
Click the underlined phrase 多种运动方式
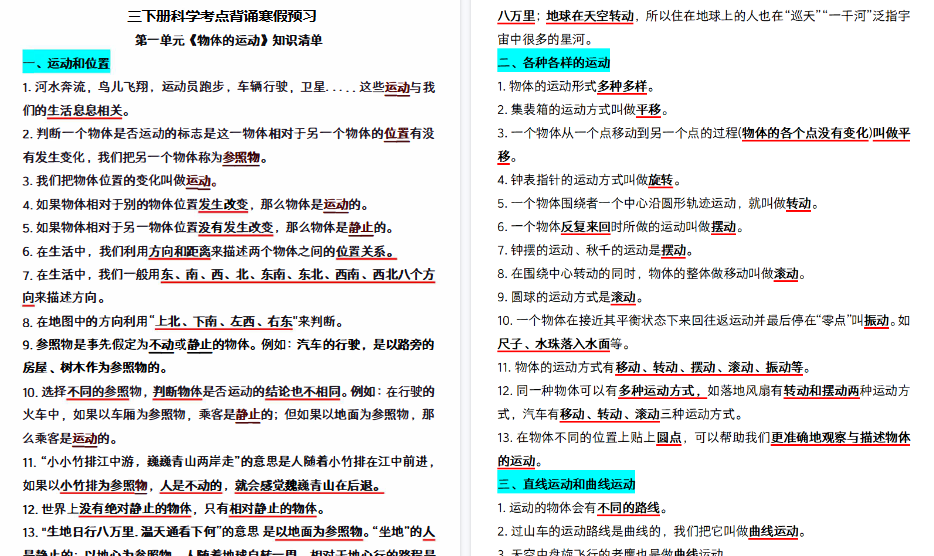pos(656,391)
